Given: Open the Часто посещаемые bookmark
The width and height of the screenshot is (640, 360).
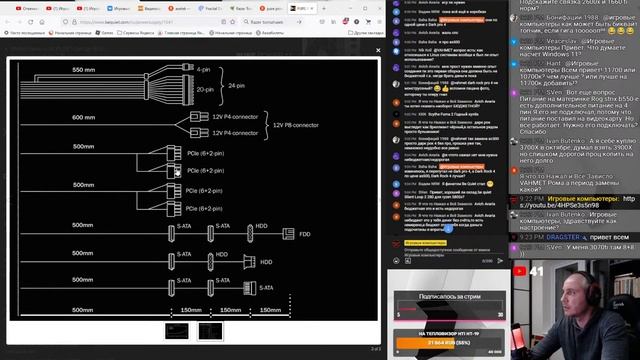Looking at the screenshot, I should pos(24,33).
